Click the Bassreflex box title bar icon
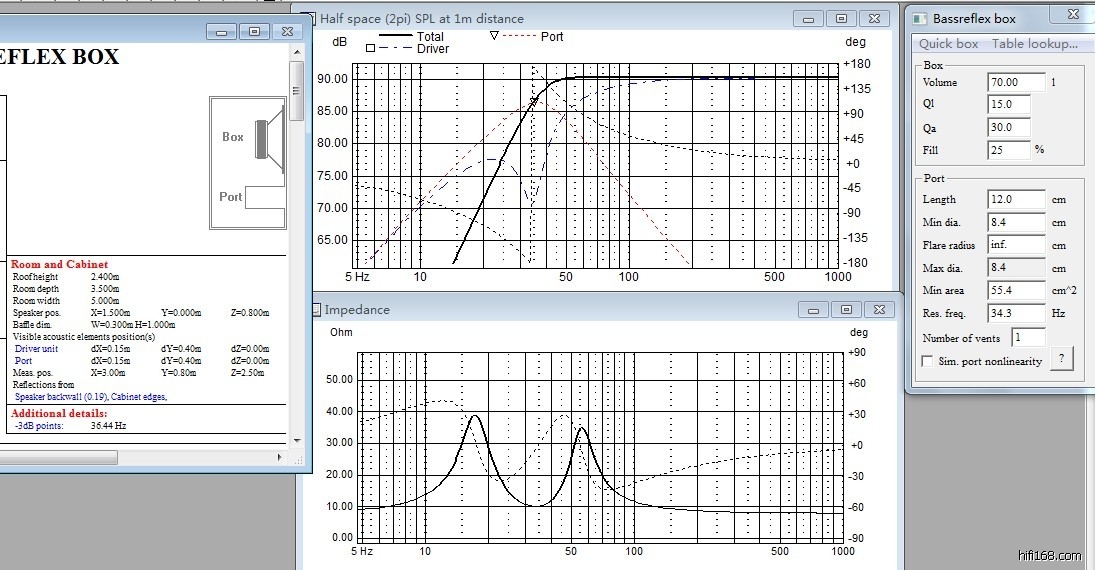This screenshot has width=1095, height=570. pyautogui.click(x=920, y=18)
